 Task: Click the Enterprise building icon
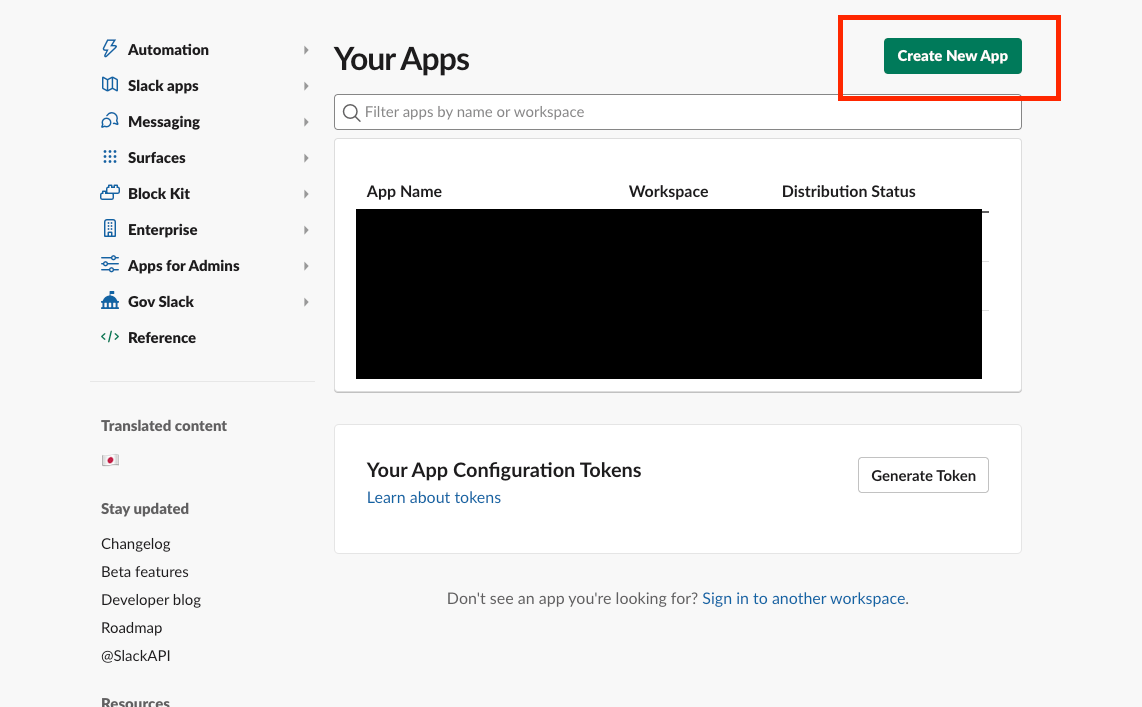click(109, 229)
